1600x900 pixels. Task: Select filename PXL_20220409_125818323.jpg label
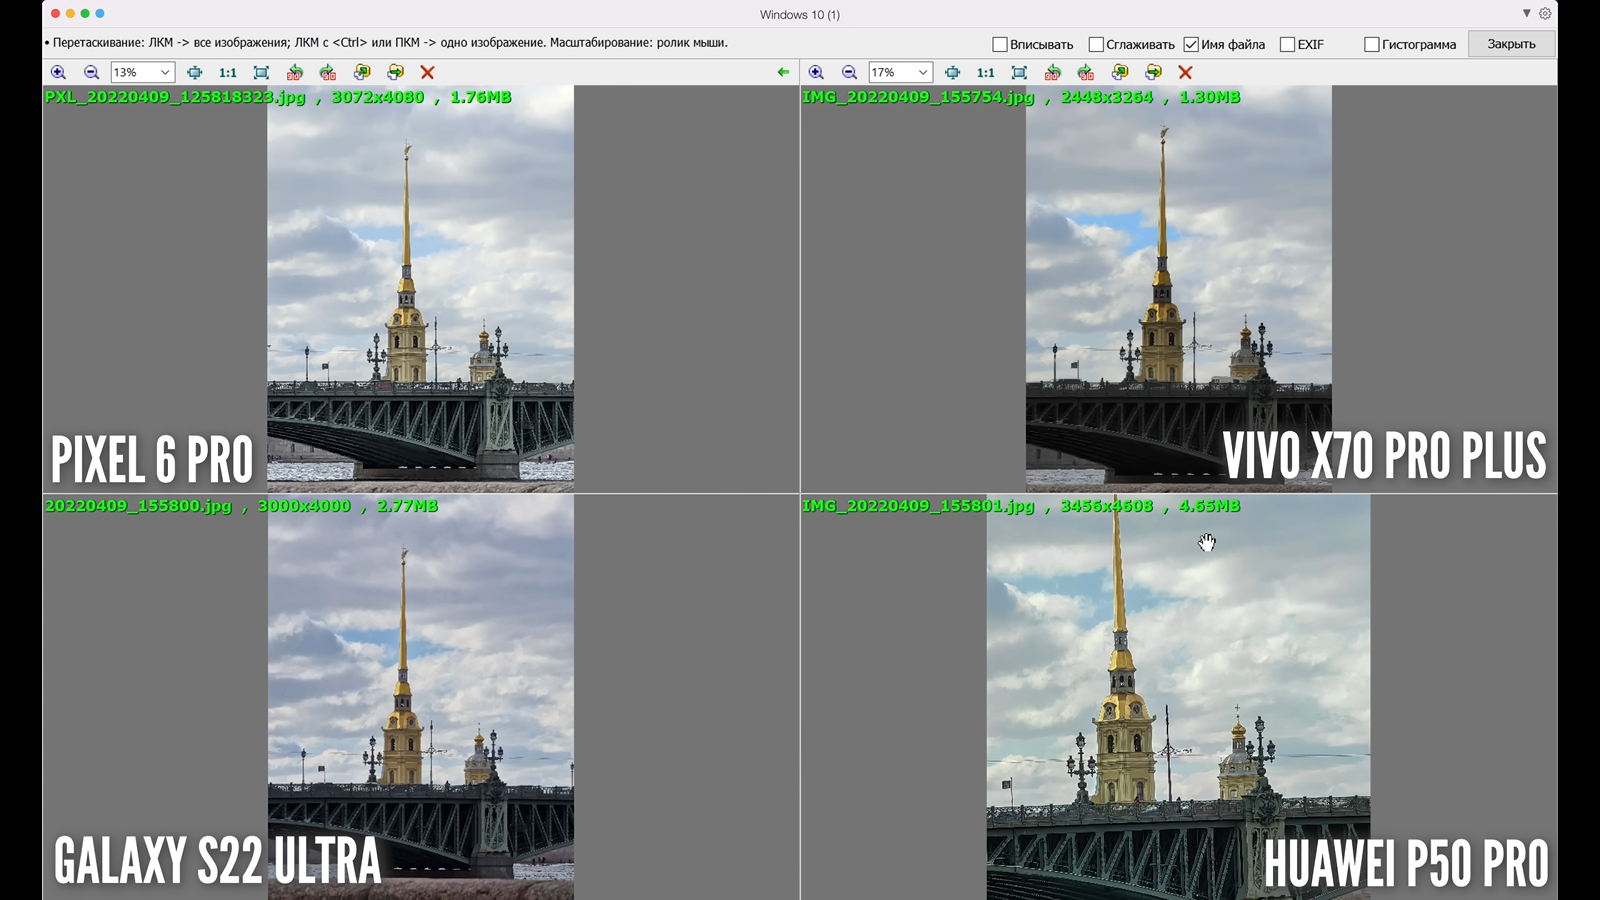pyautogui.click(x=175, y=97)
